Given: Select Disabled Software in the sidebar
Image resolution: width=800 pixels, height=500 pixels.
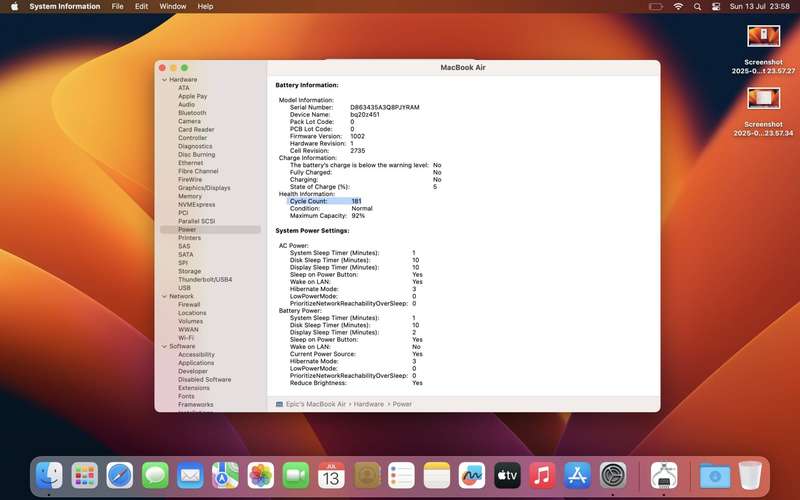Looking at the screenshot, I should (x=205, y=380).
